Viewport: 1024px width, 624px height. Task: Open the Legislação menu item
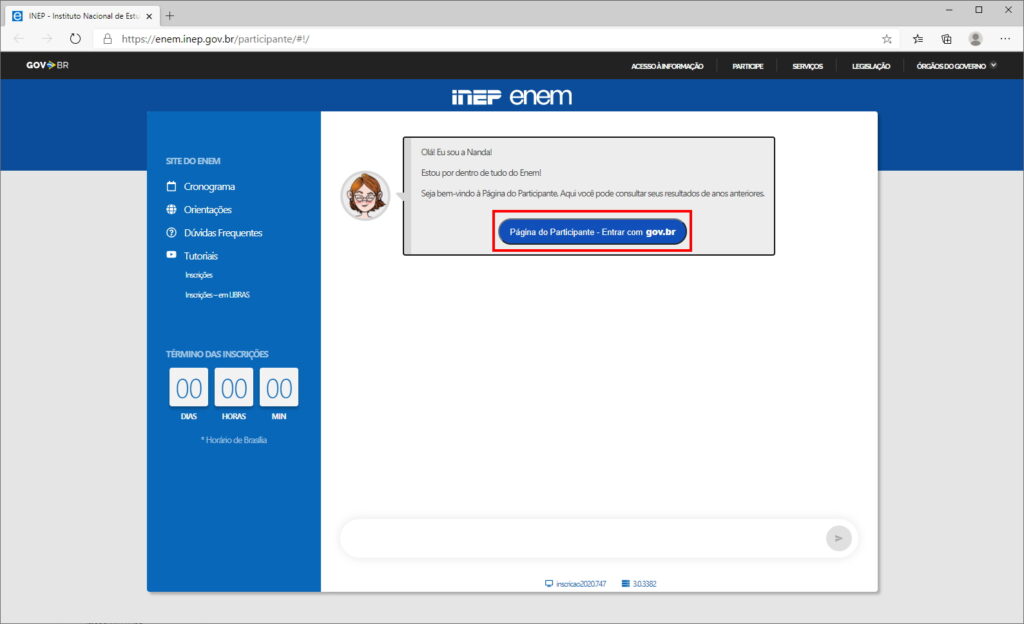tap(871, 66)
